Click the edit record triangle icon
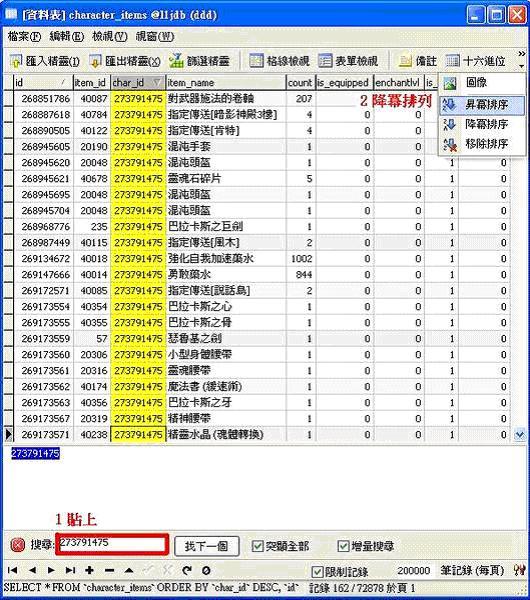The width and height of the screenshot is (530, 600). point(129,571)
